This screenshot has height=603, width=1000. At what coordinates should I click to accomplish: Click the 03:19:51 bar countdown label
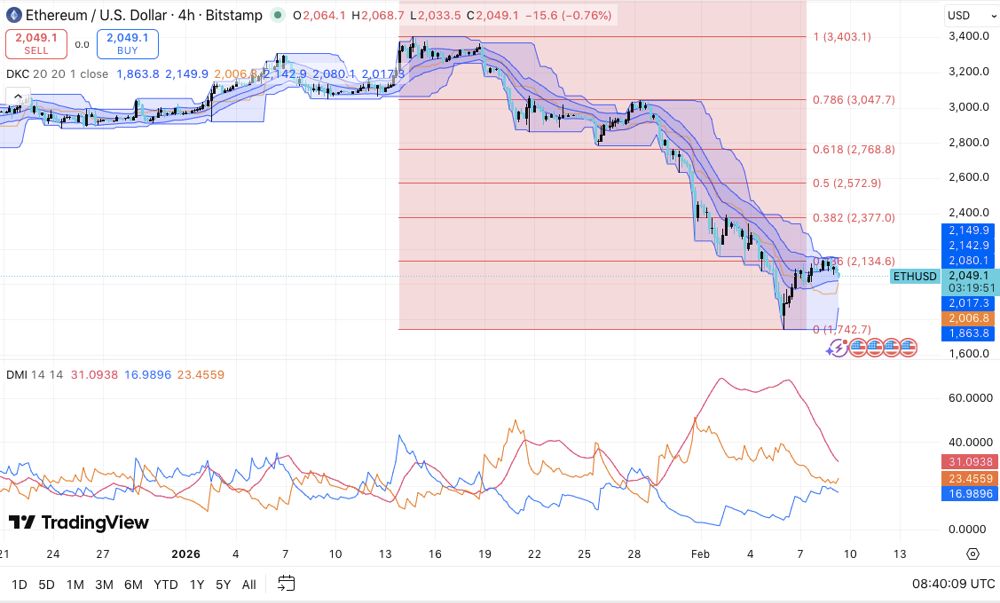tap(971, 288)
